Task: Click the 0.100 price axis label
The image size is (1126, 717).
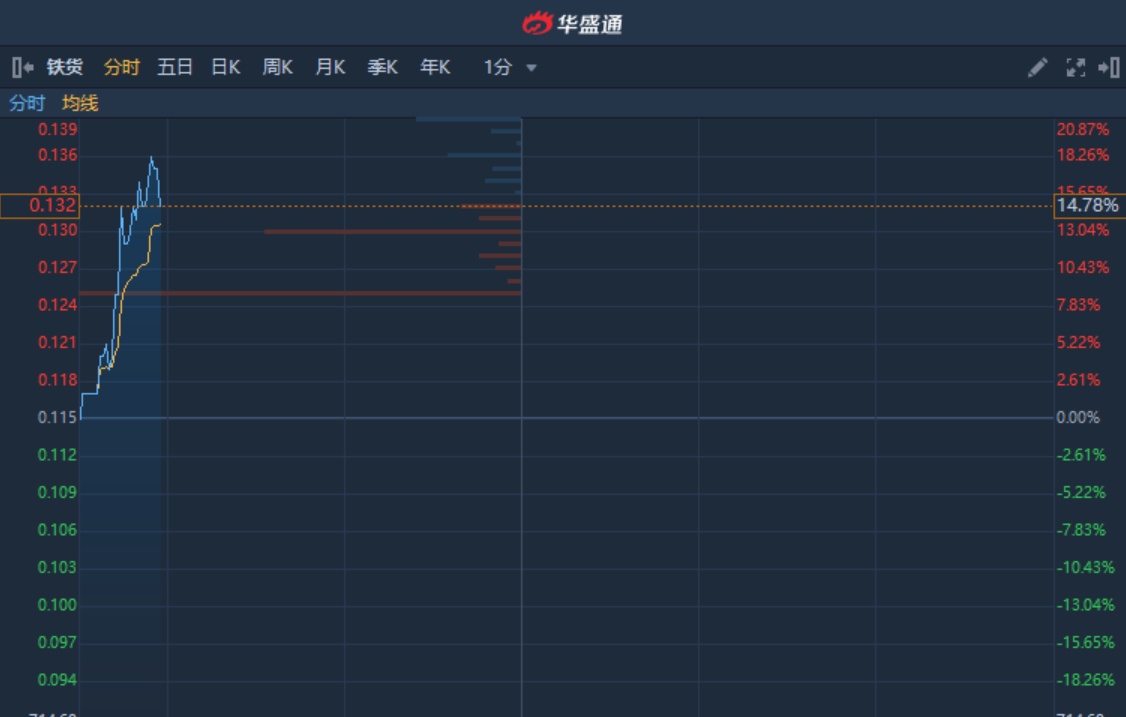Action: [57, 605]
